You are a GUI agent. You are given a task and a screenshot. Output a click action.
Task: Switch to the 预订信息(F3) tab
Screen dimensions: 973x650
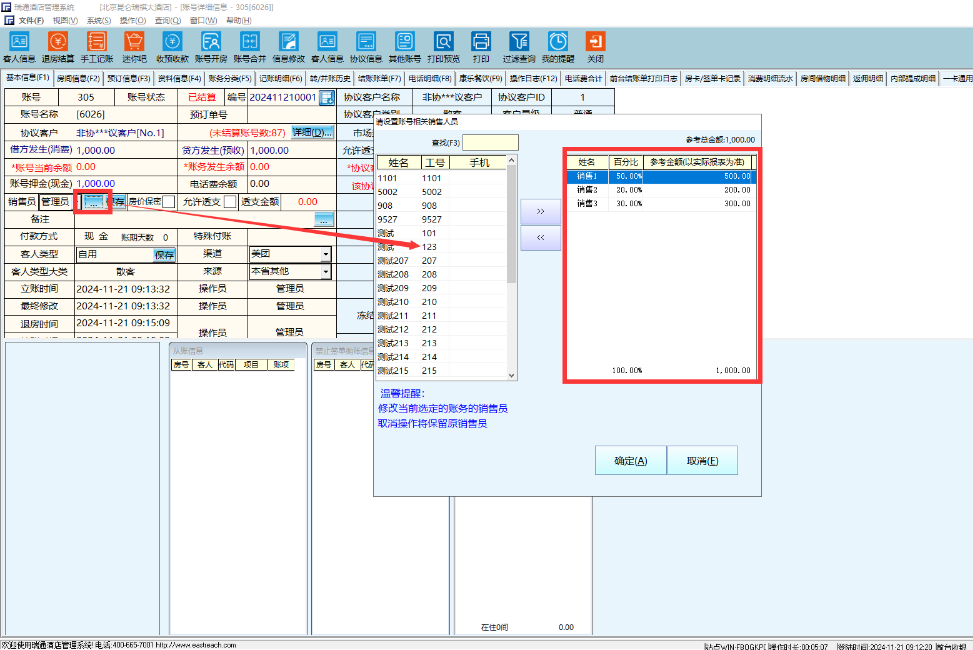point(128,79)
